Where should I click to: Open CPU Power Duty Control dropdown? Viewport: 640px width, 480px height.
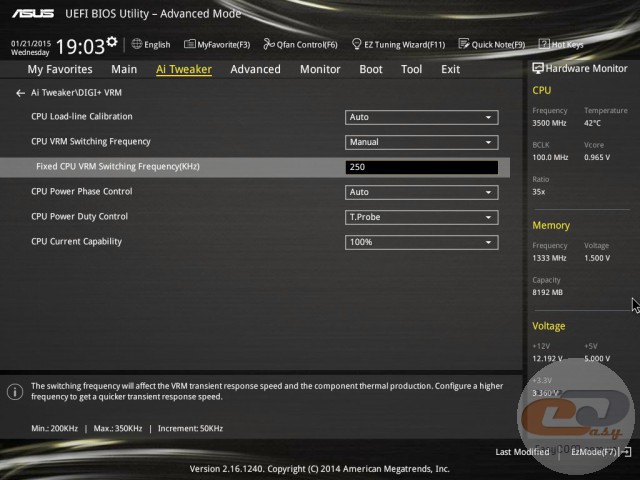422,217
